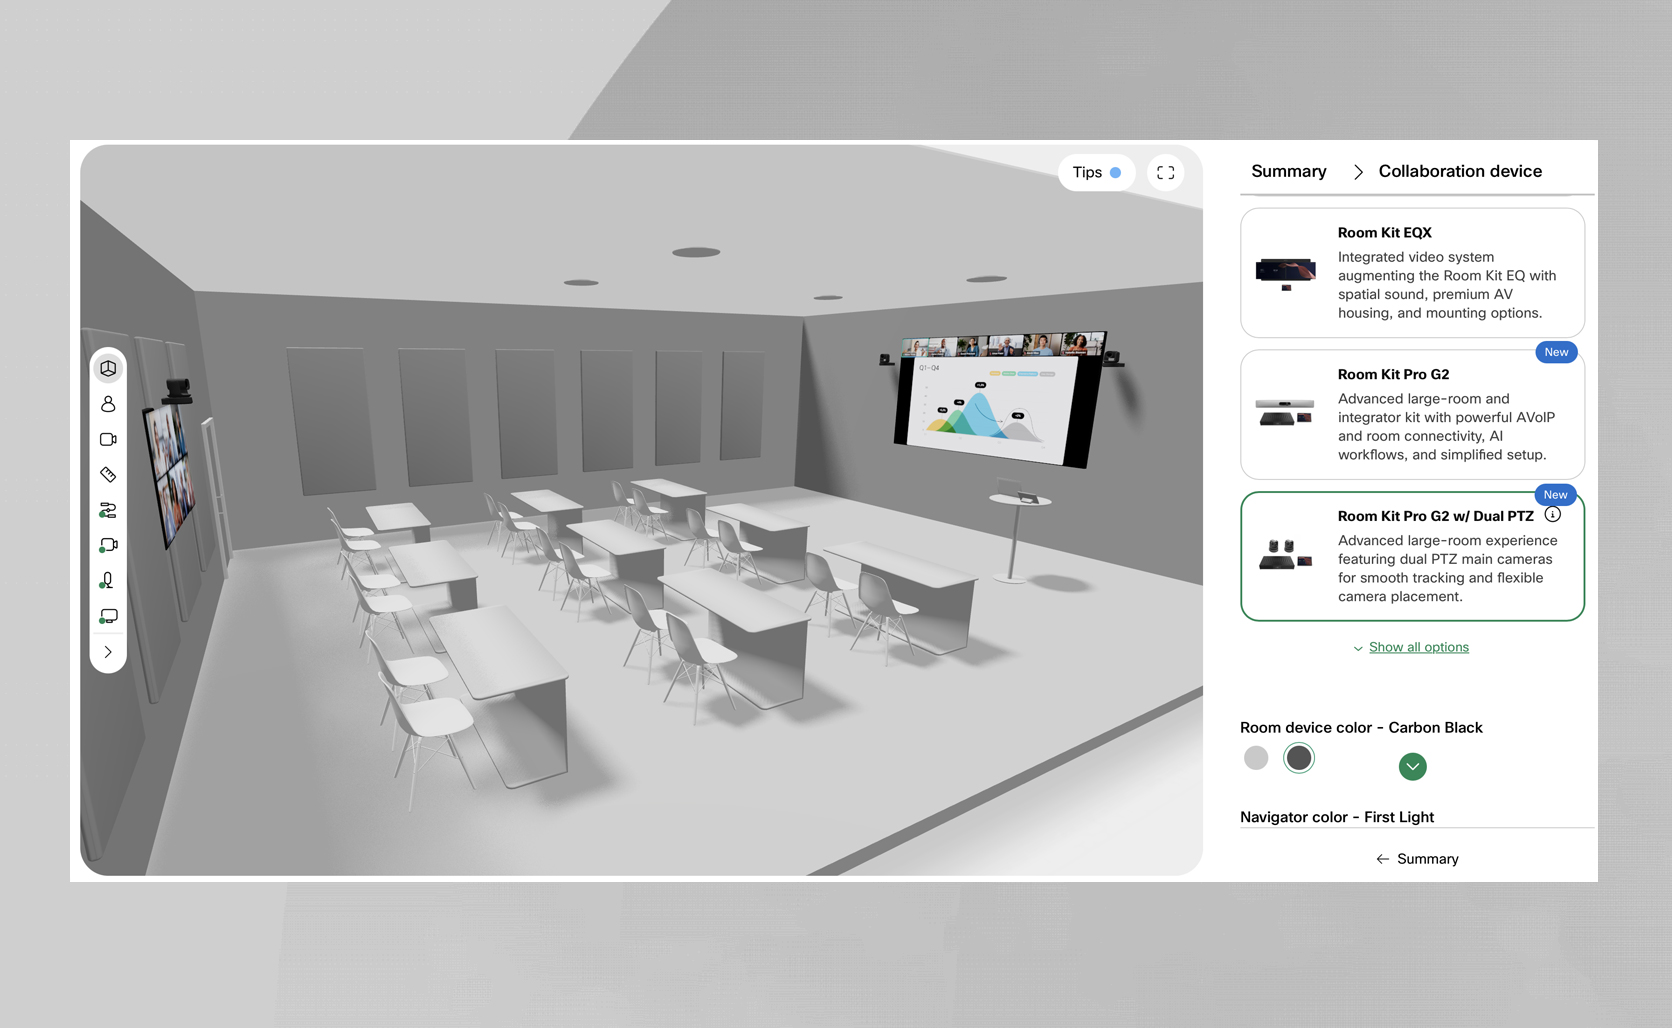Screen dimensions: 1672x1028
Task: Click the green scroll-down chevron button
Action: (1412, 767)
